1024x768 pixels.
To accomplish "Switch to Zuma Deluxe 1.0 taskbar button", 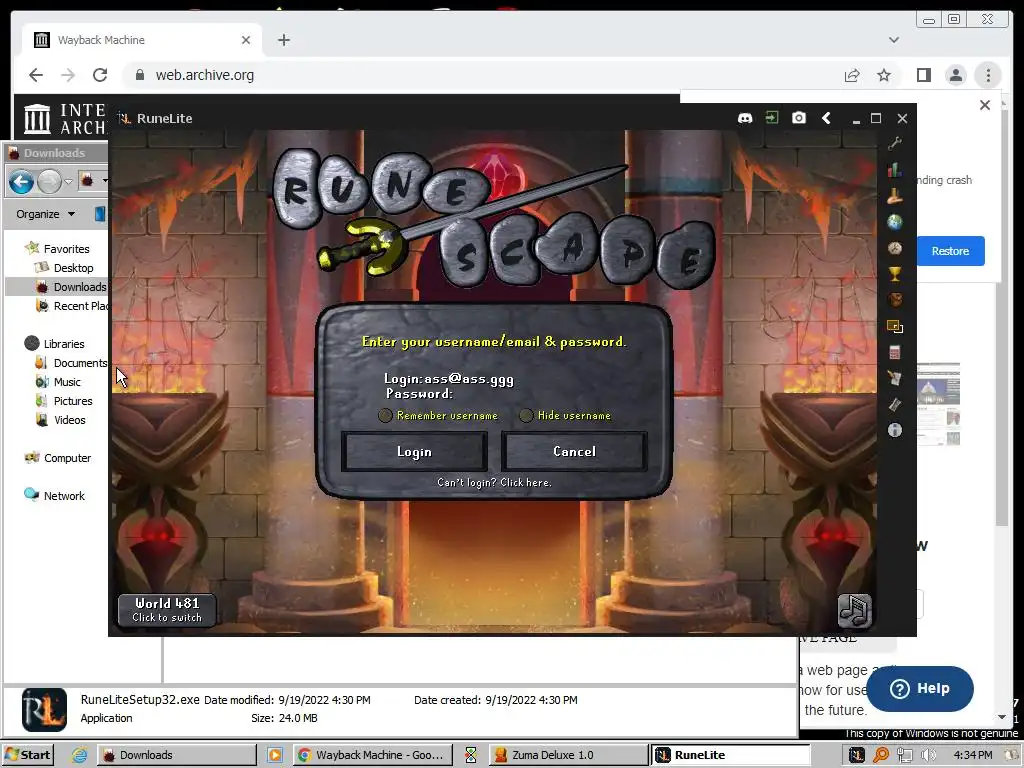I will coord(568,755).
